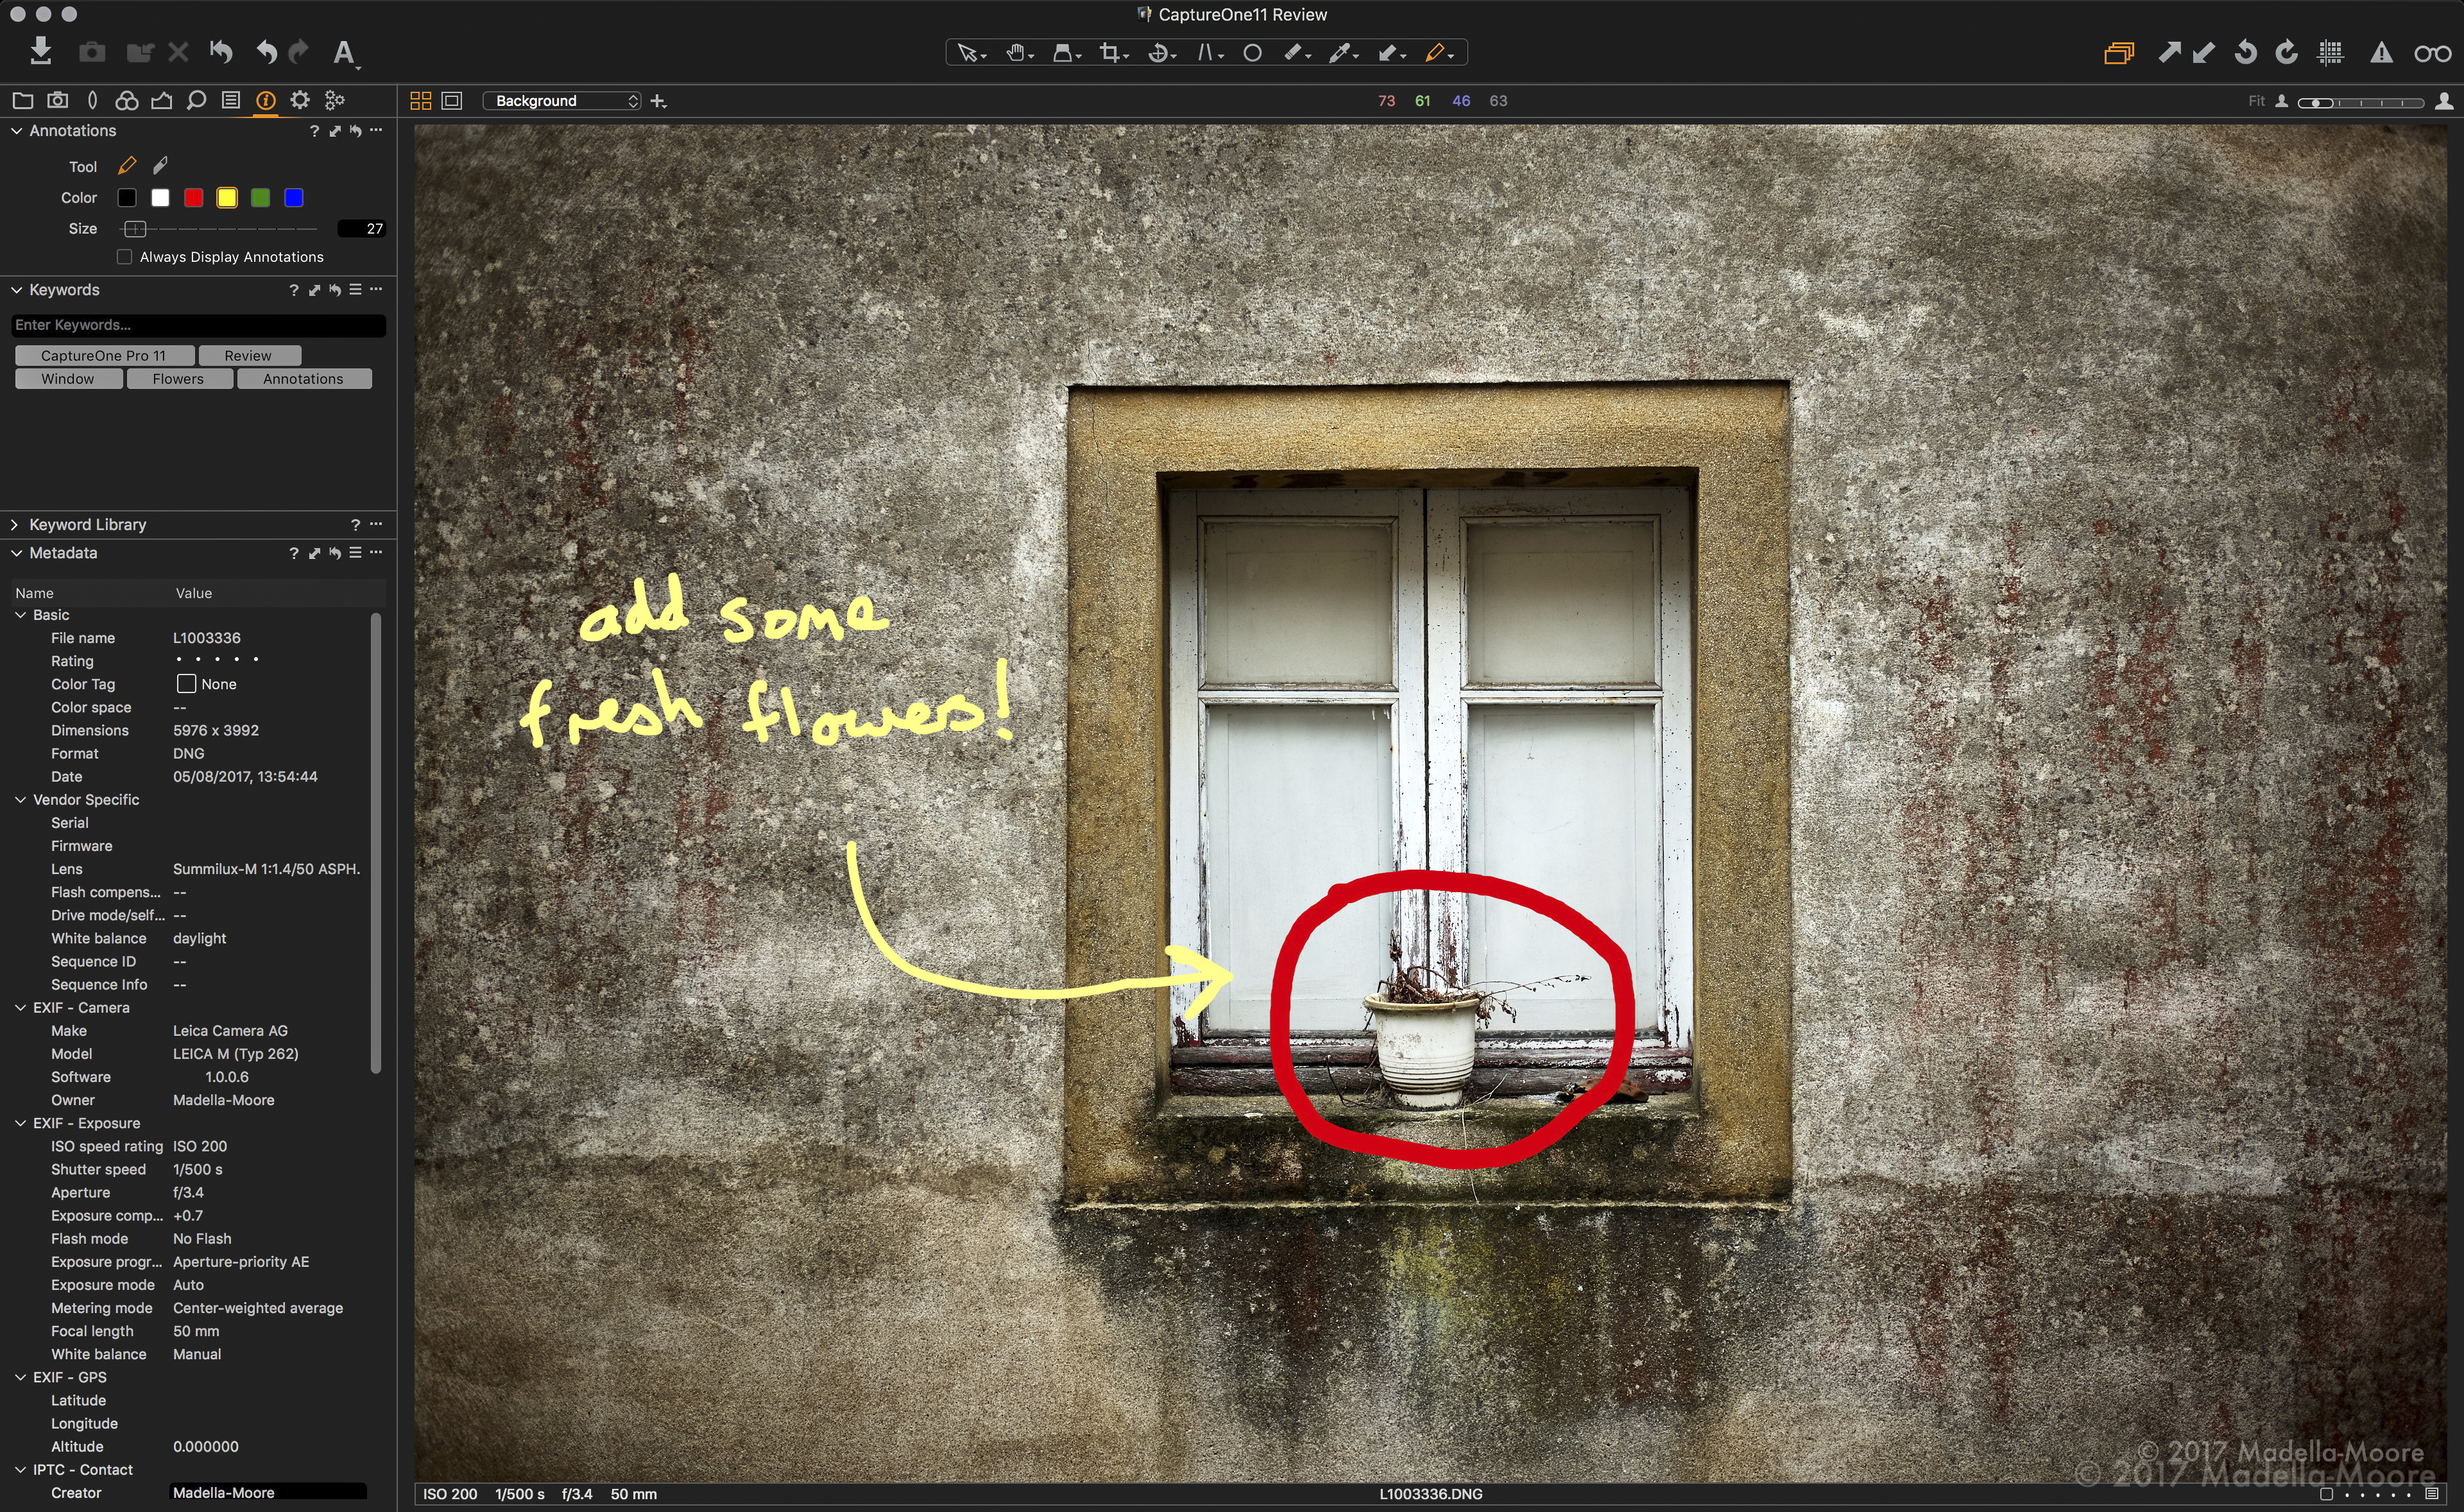2464x1512 pixels.
Task: Switch to the Color tool tab
Action: tap(126, 100)
